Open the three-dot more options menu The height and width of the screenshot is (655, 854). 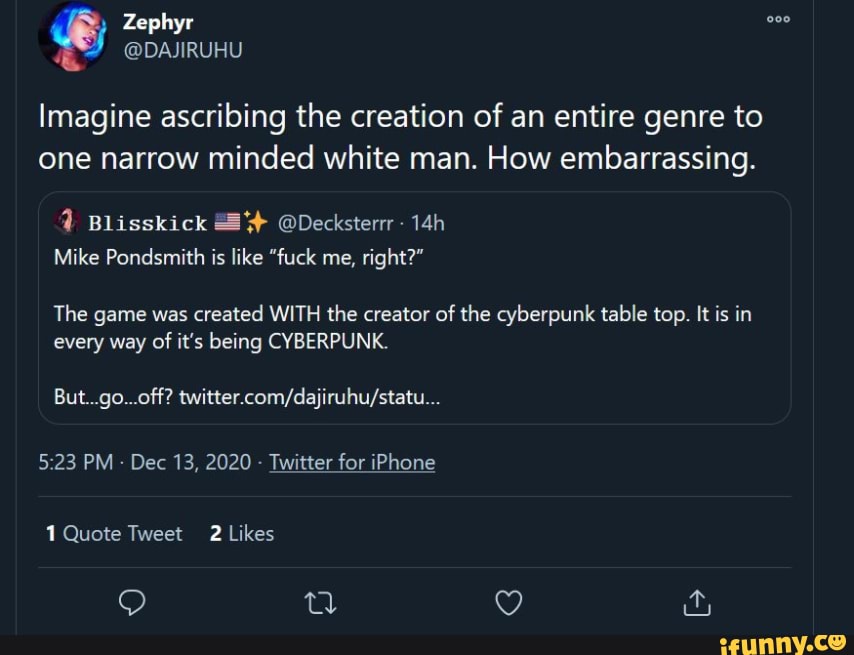[x=778, y=17]
